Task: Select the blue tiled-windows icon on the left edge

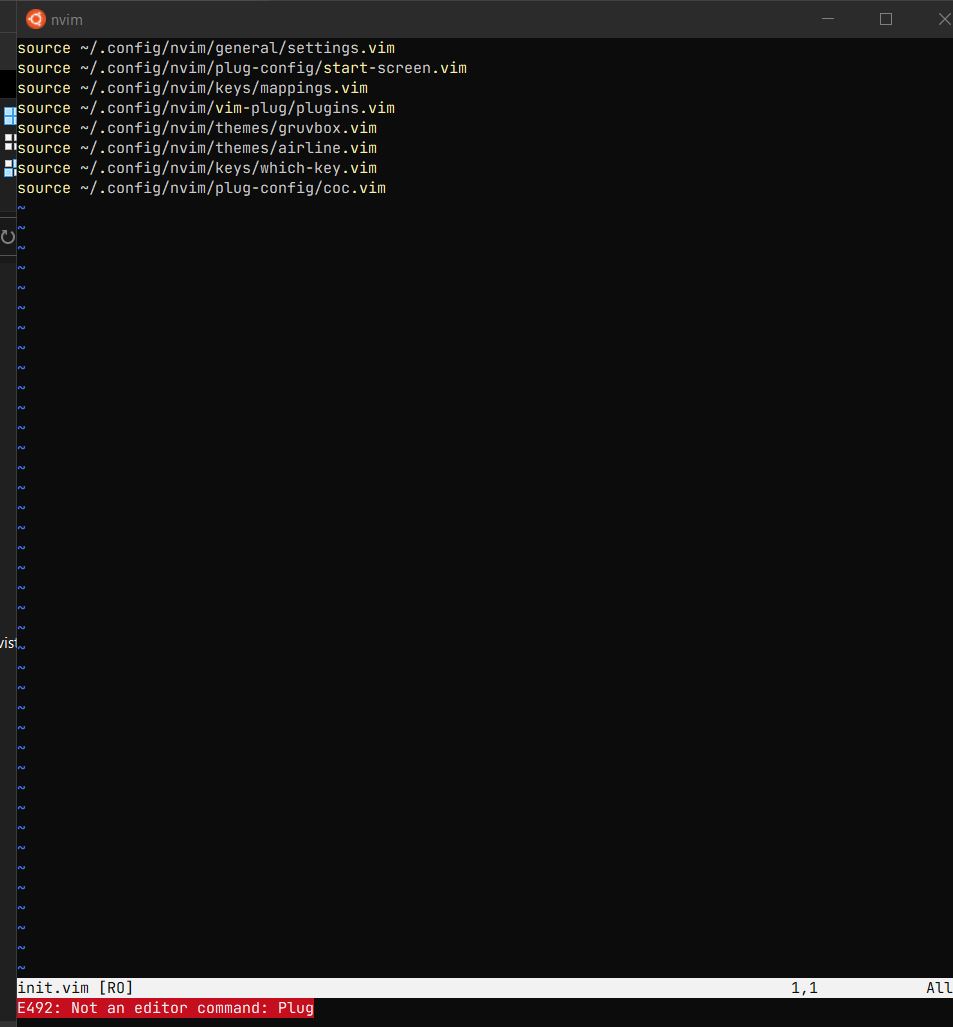Action: tap(9, 116)
